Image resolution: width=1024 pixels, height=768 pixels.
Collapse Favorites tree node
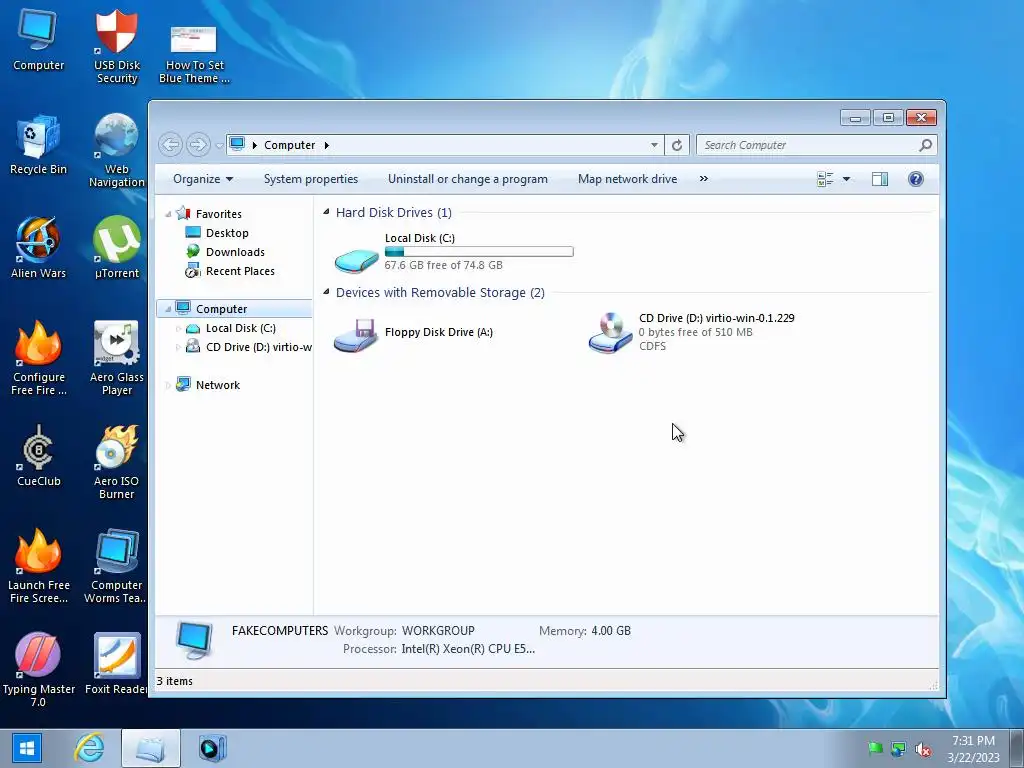pos(168,214)
